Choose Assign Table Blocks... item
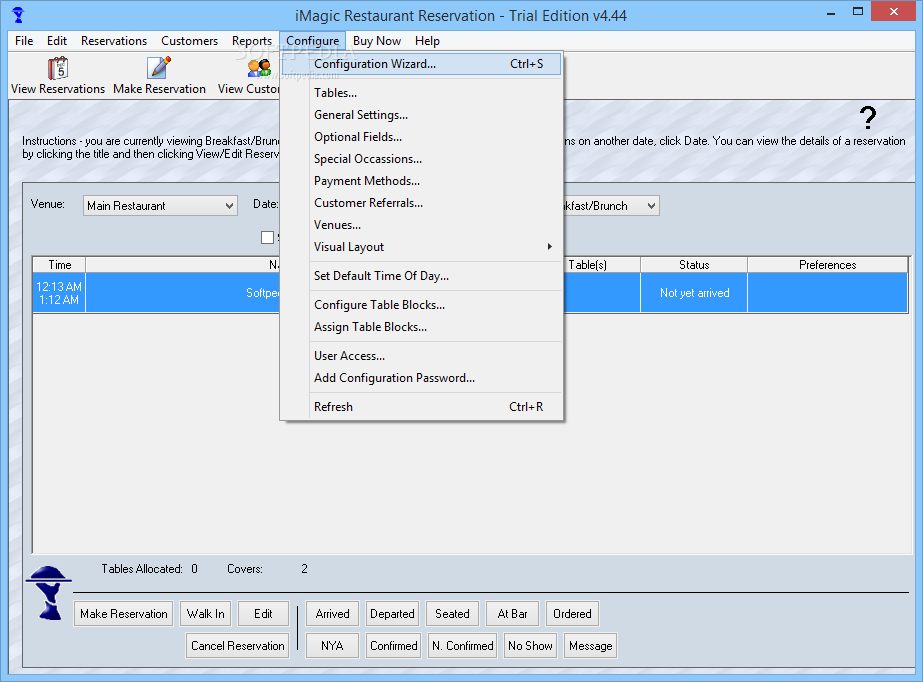923x682 pixels. [421, 327]
